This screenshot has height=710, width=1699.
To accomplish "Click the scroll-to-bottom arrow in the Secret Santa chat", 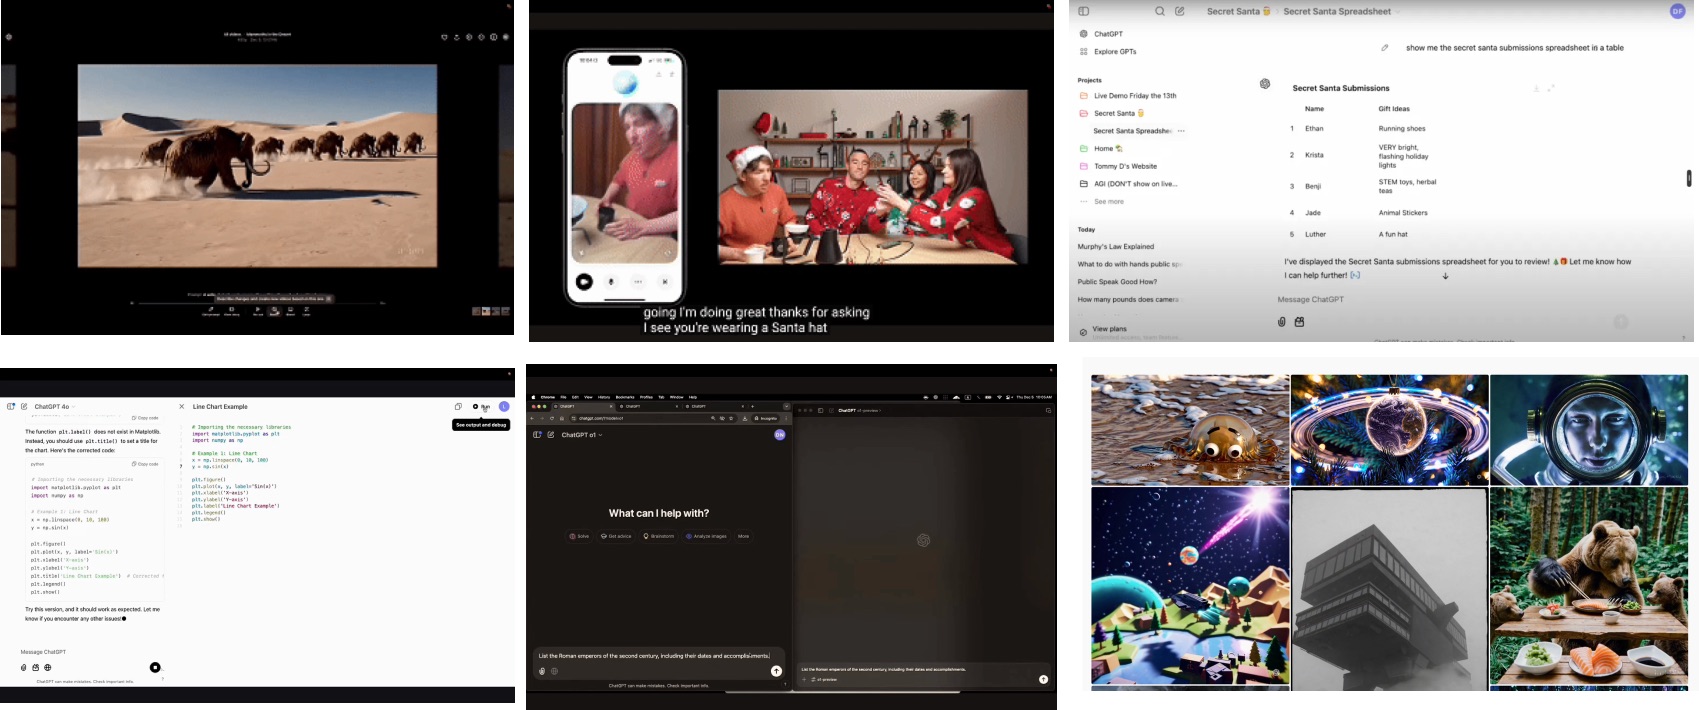I will tap(1445, 275).
